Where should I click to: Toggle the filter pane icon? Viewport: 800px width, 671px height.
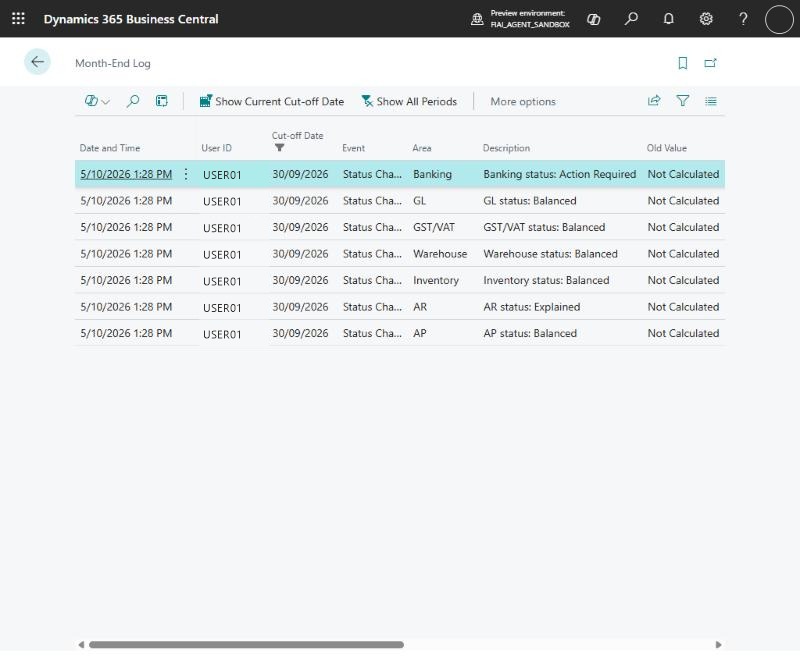[x=683, y=101]
